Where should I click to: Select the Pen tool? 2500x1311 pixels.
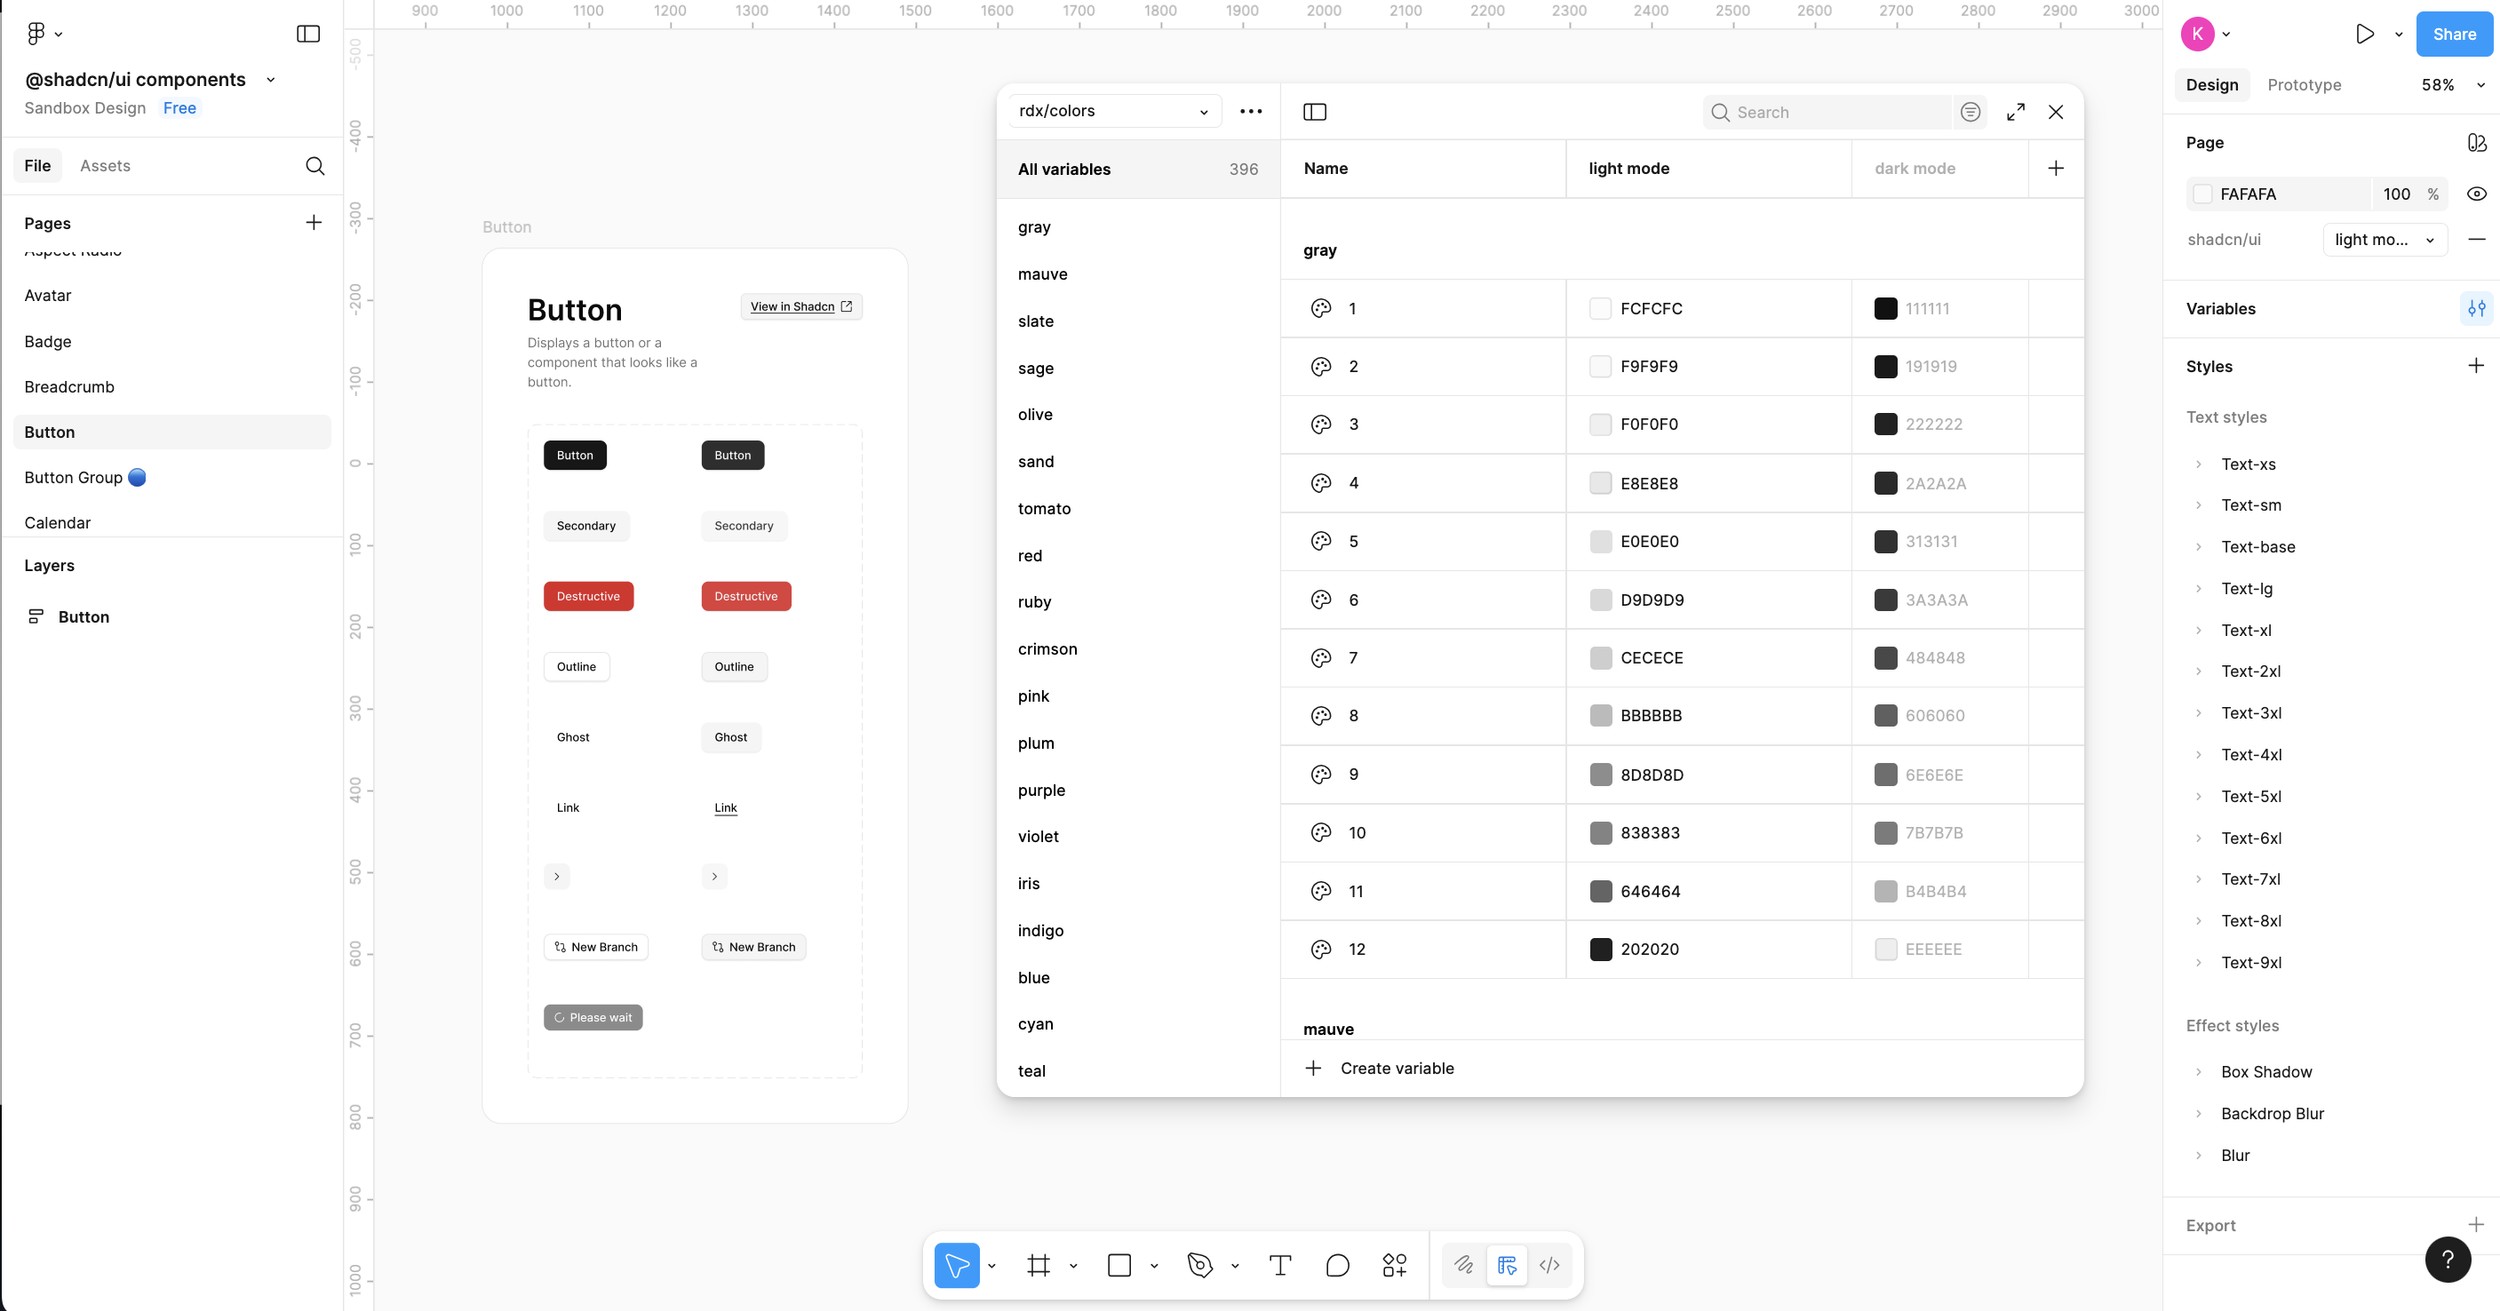(x=1200, y=1265)
